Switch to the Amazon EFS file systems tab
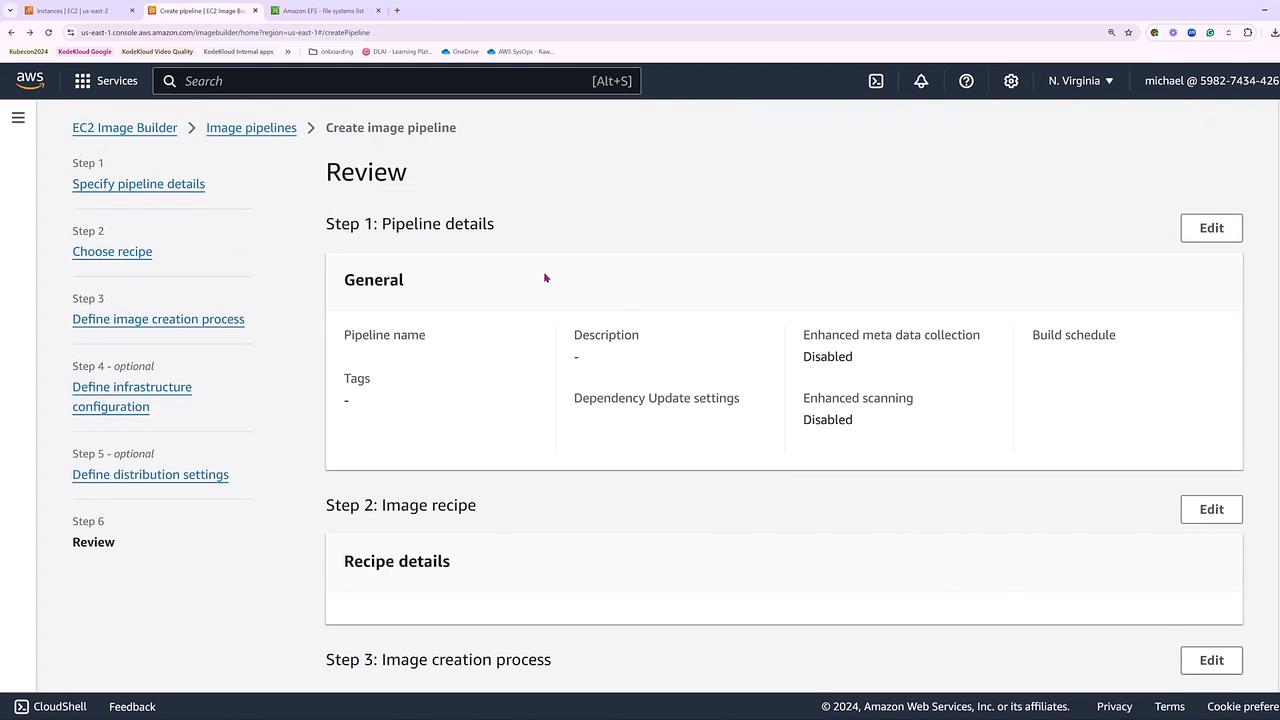Viewport: 1280px width, 720px height. point(326,11)
